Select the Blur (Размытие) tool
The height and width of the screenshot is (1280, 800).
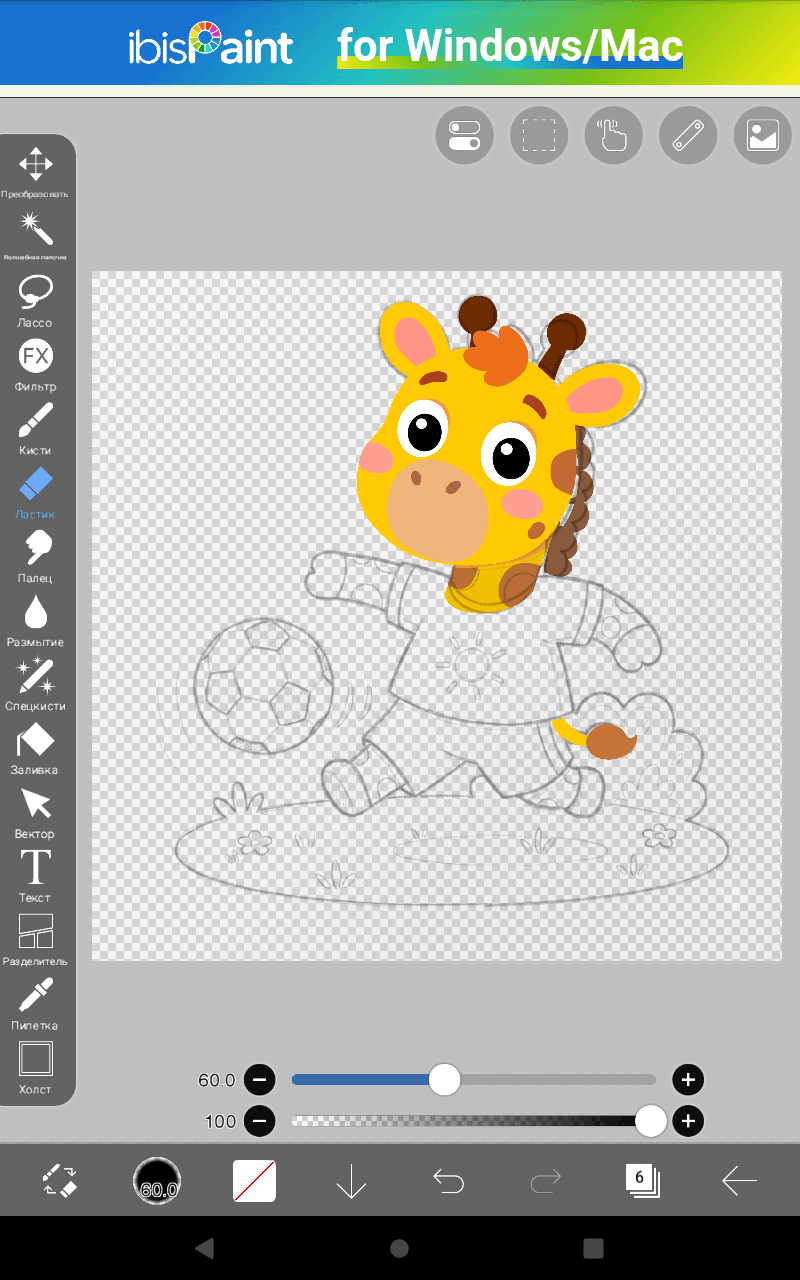click(x=36, y=620)
